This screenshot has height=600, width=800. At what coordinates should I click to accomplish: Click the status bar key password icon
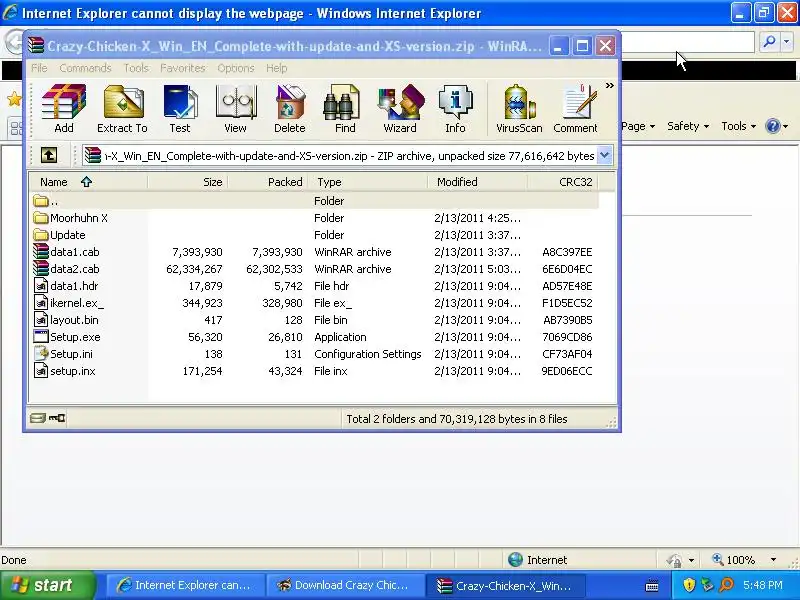coord(57,418)
